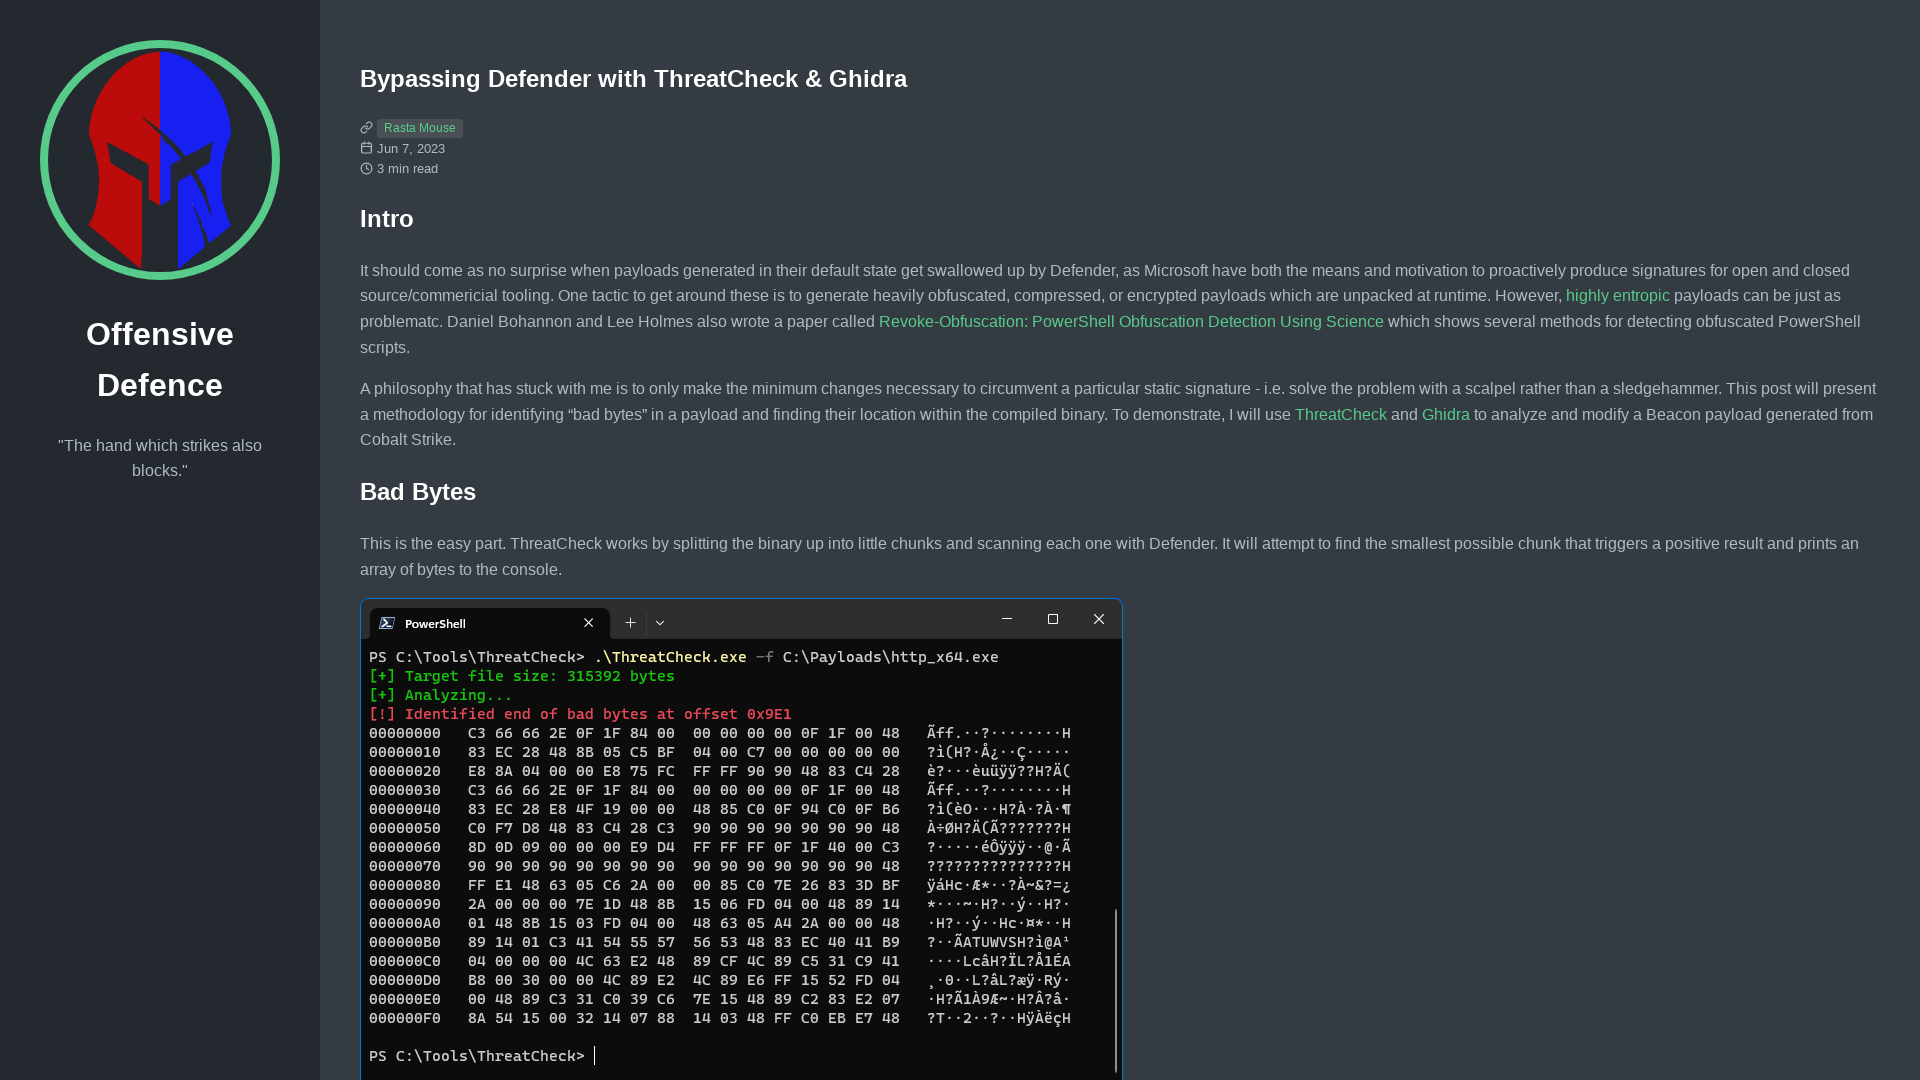Open the highly entropic link
1920x1080 pixels.
1617,296
